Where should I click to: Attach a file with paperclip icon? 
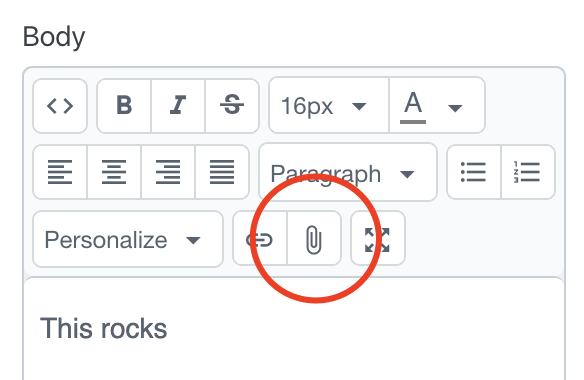click(x=314, y=238)
